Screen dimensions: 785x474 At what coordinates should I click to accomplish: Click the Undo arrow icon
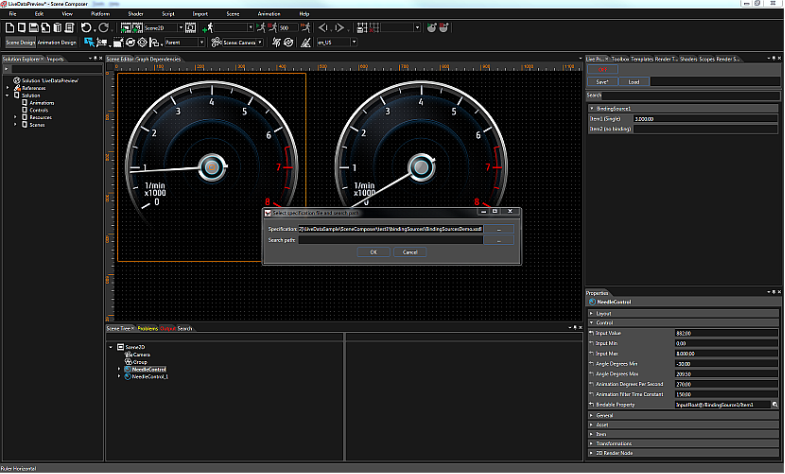pos(86,28)
